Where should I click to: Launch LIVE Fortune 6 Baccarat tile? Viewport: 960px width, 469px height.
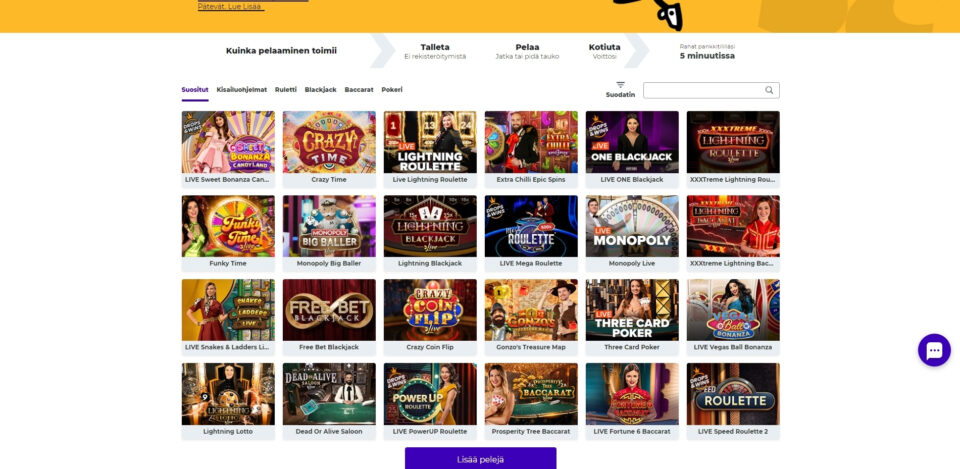tap(632, 394)
